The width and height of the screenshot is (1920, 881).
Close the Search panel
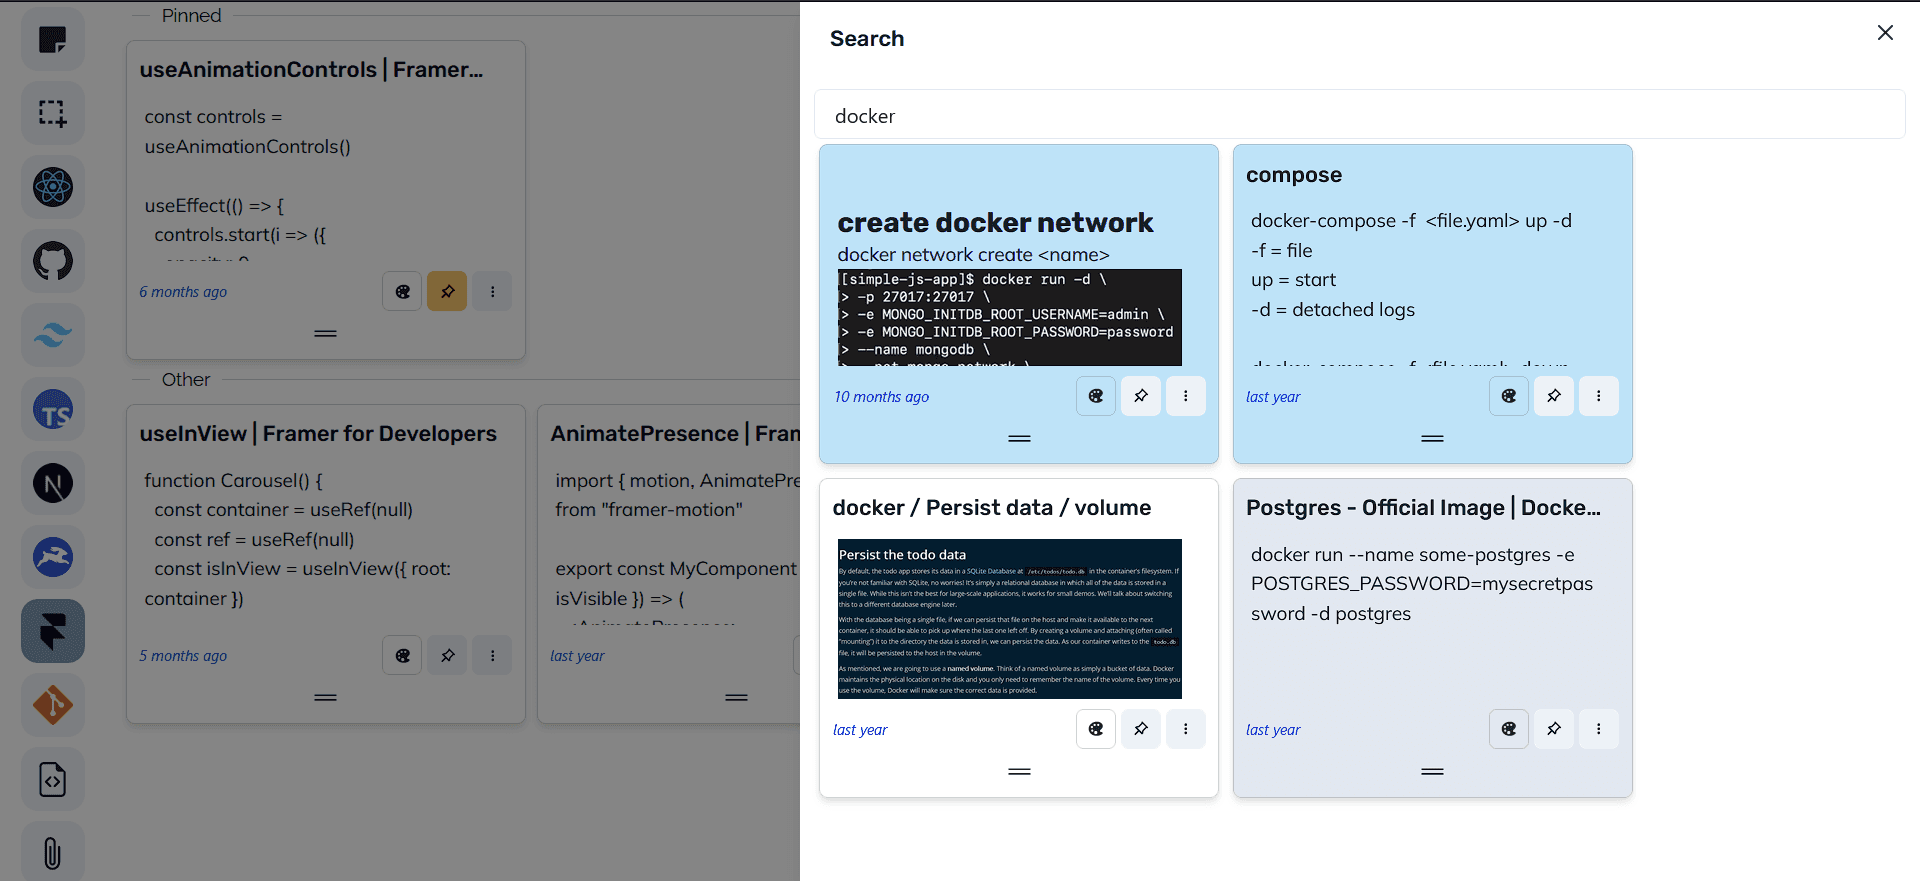tap(1885, 33)
